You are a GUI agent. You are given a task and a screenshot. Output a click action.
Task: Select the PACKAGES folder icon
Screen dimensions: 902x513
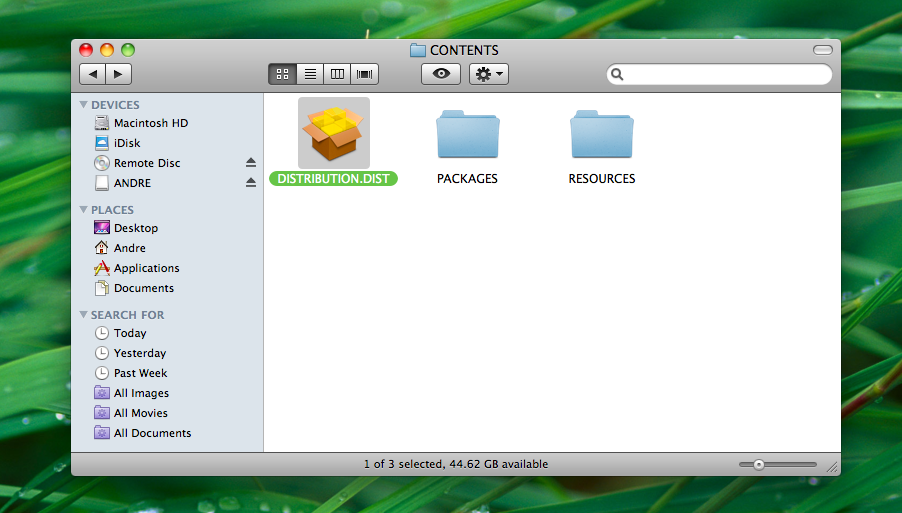[x=468, y=134]
